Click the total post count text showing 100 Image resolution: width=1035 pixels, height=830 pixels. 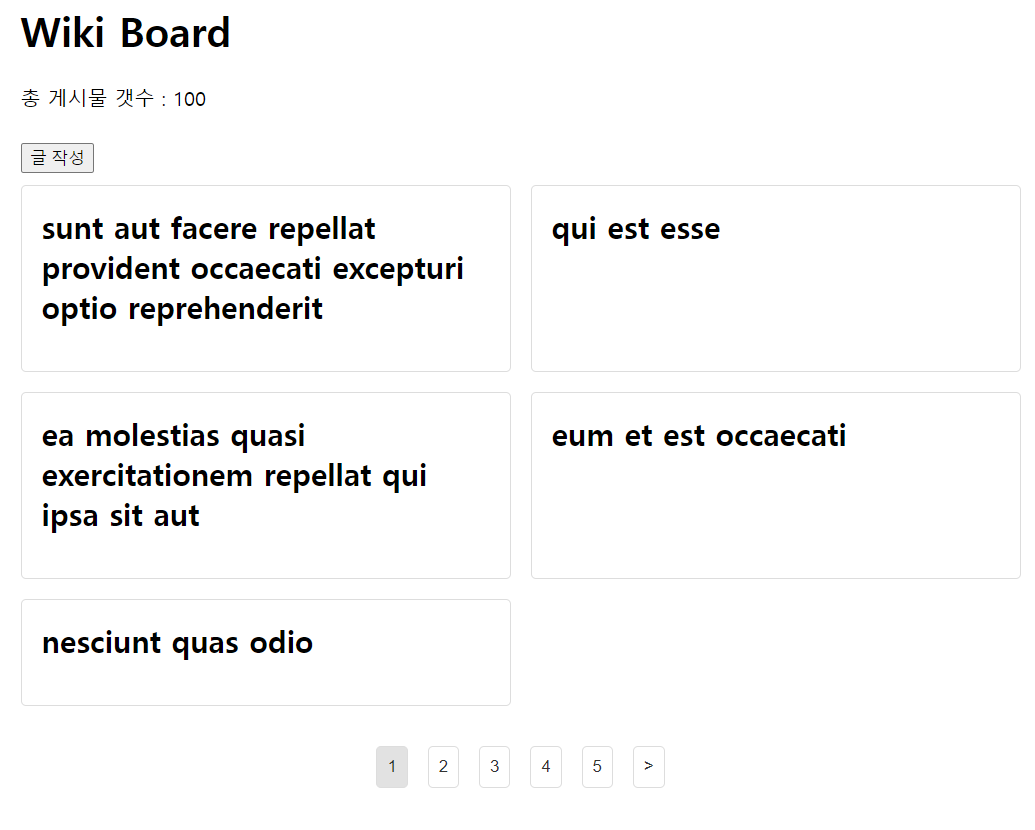point(113,99)
